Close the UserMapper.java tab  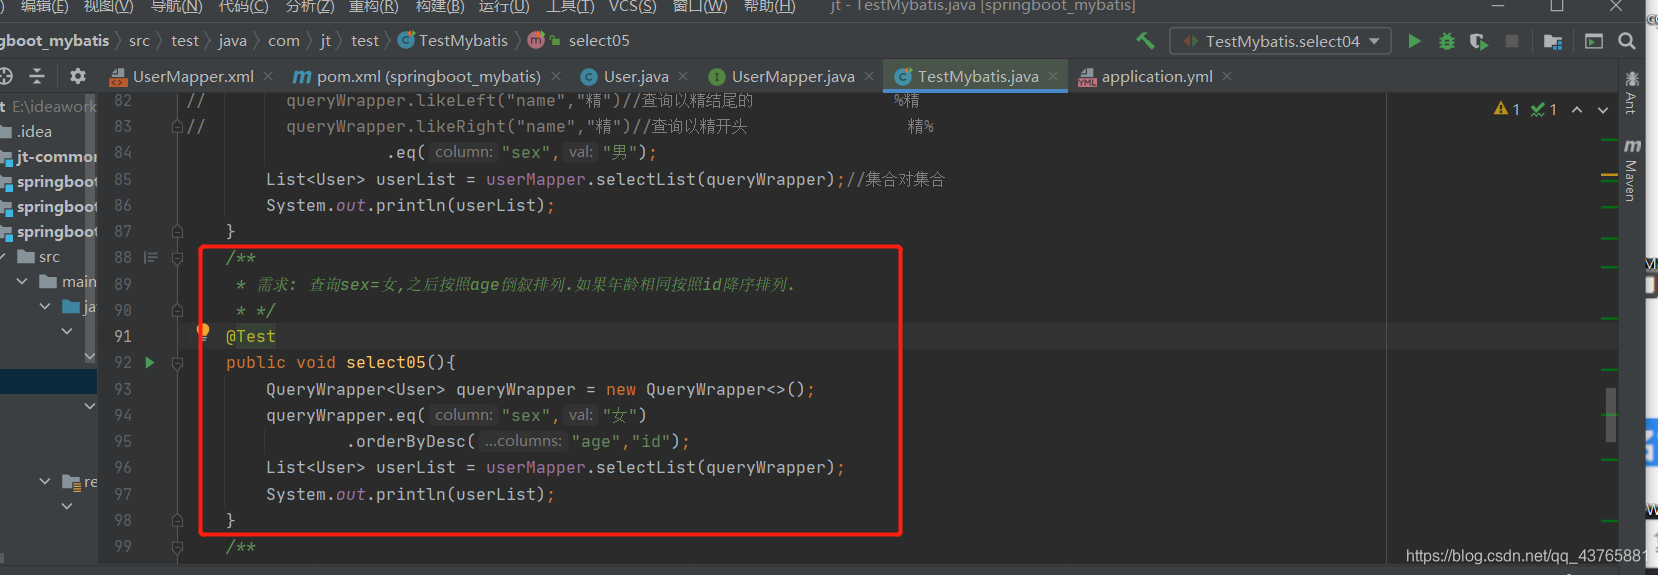pyautogui.click(x=869, y=76)
